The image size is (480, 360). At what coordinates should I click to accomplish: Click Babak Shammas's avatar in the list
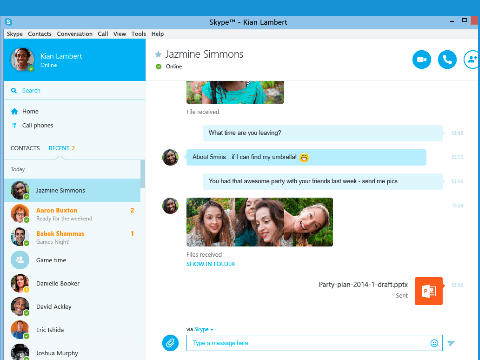pyautogui.click(x=20, y=237)
